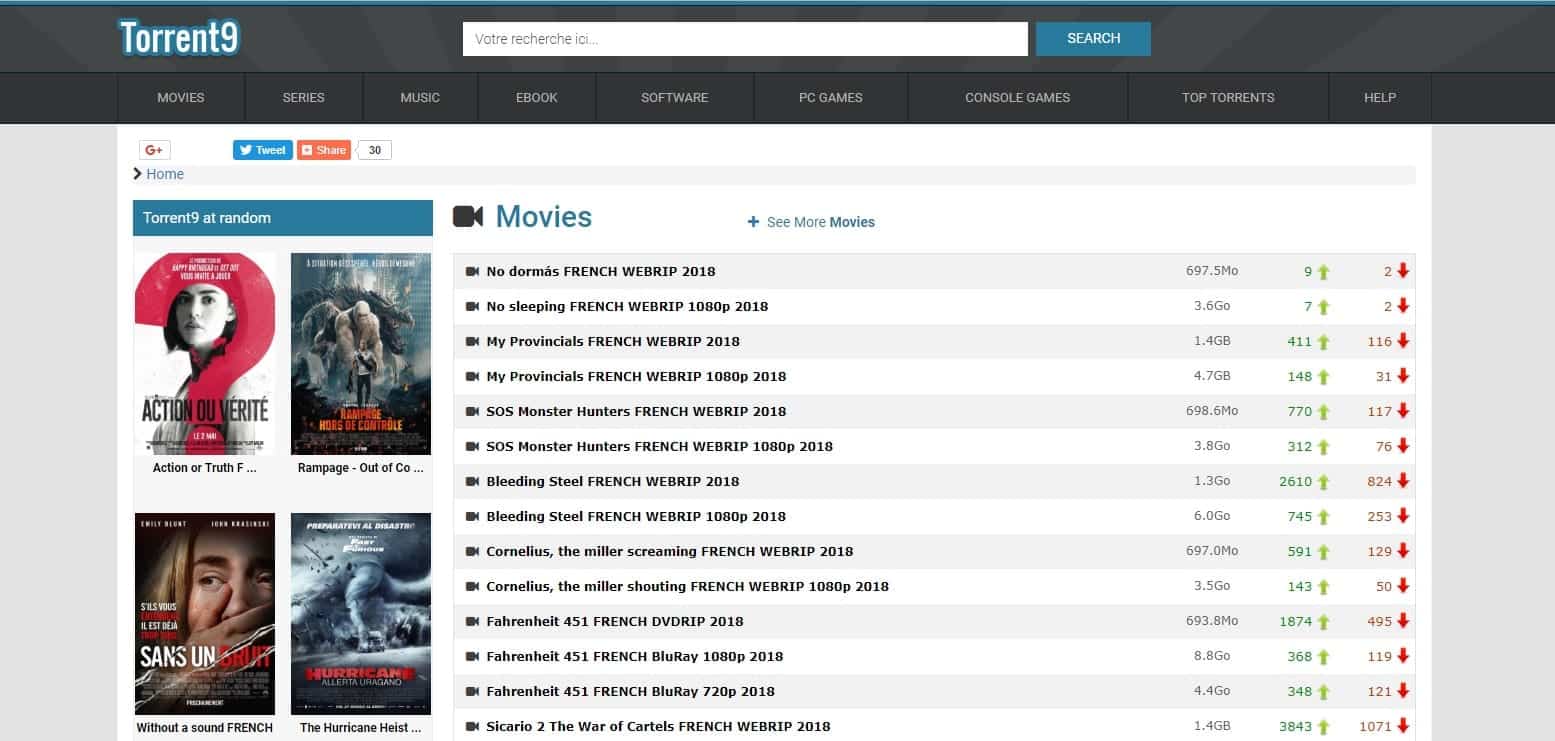Viewport: 1555px width, 741px height.
Task: Open the Rampage - Out of Control poster
Action: [361, 354]
